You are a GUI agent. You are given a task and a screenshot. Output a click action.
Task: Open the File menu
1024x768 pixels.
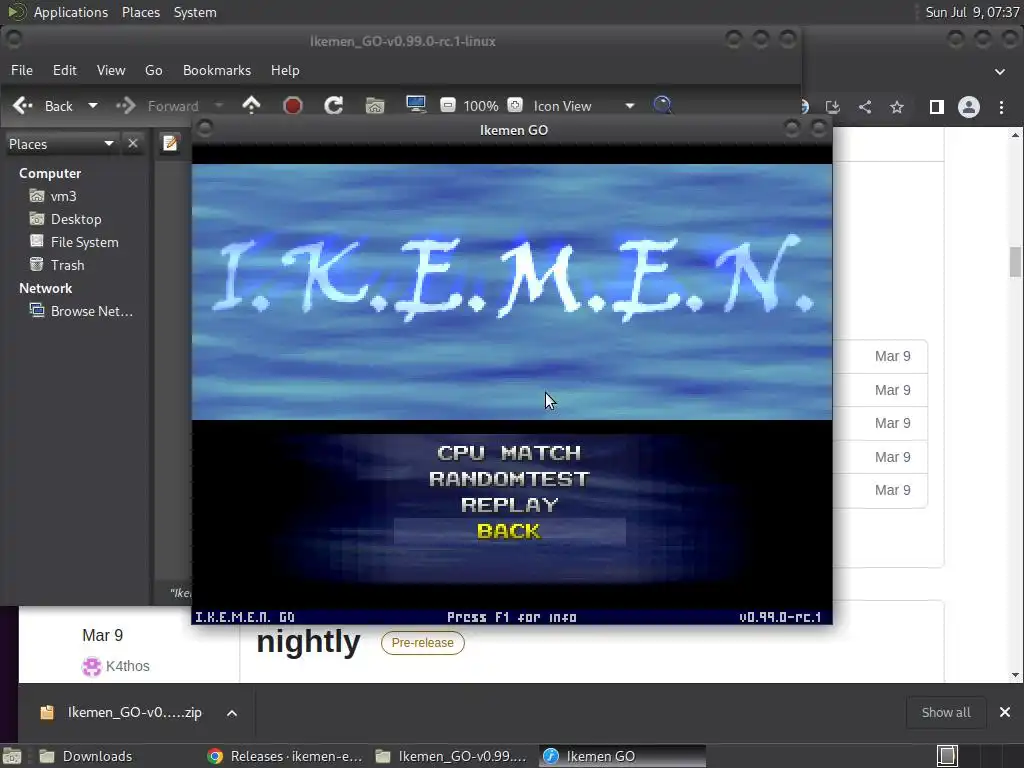click(22, 70)
